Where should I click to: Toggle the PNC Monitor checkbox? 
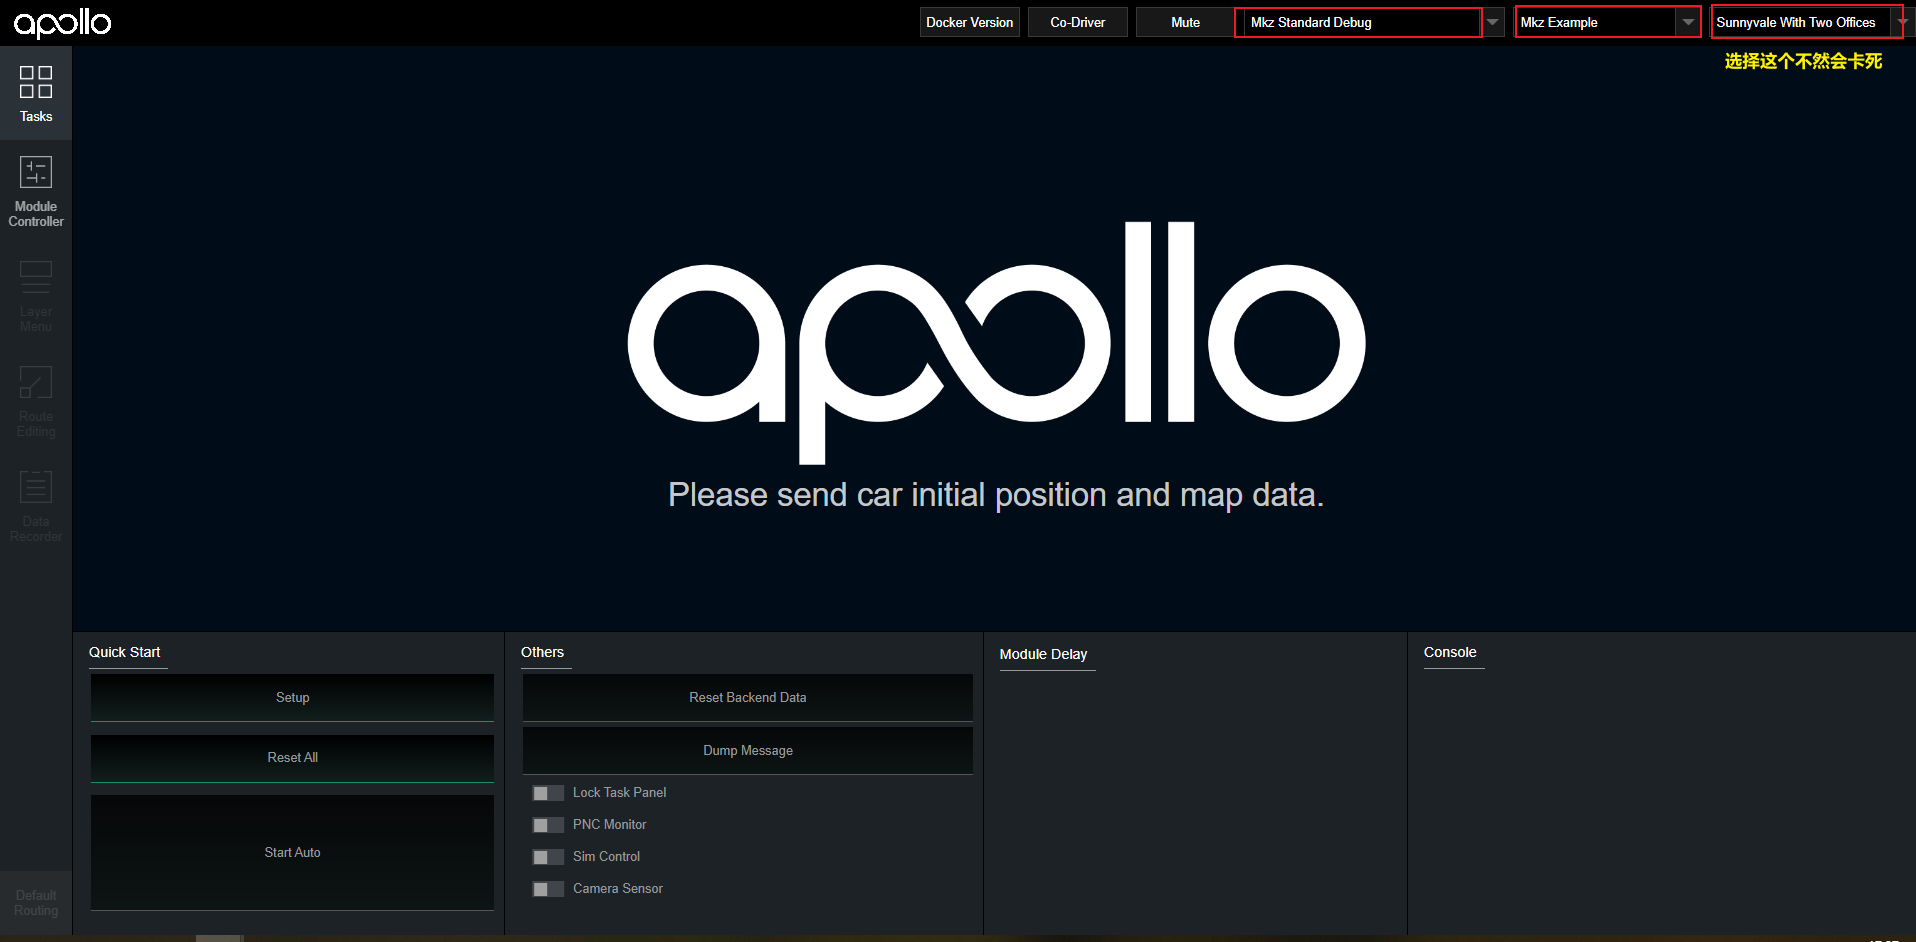547,824
